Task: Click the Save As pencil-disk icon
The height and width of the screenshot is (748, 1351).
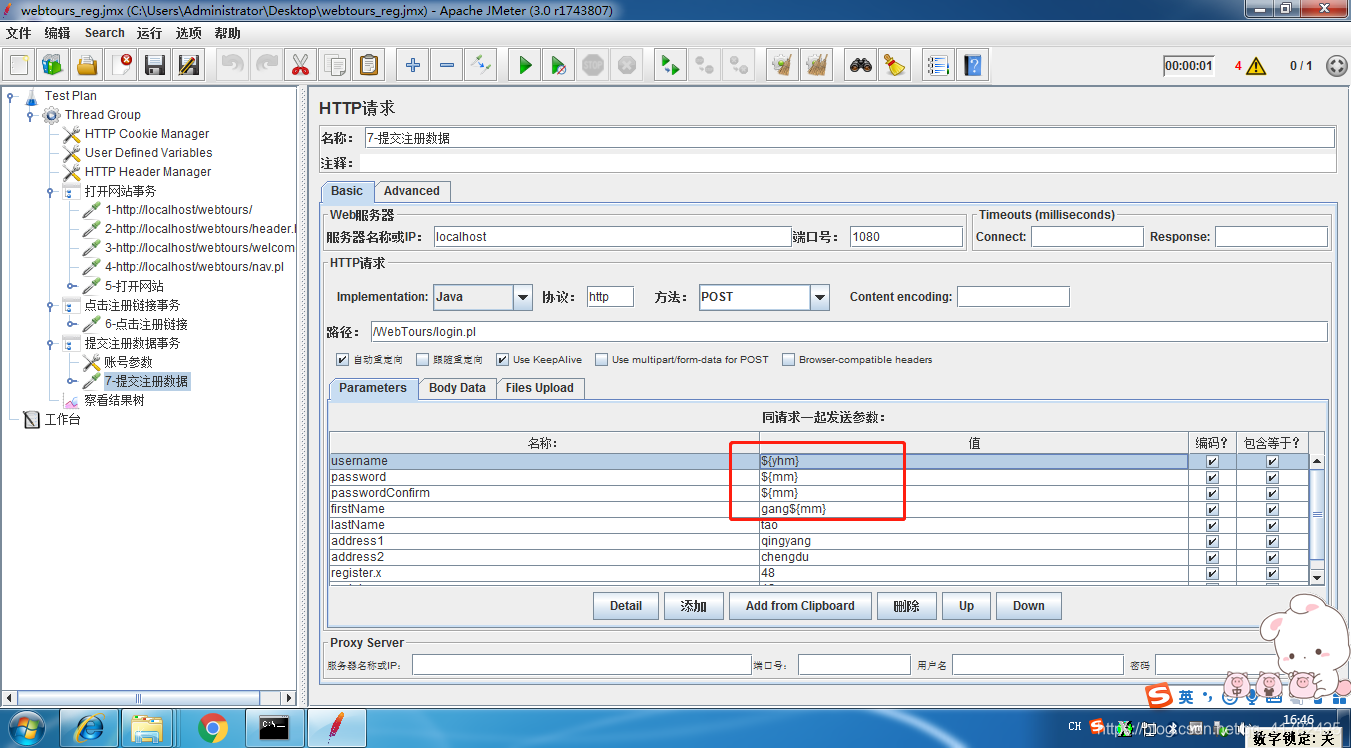Action: [189, 66]
